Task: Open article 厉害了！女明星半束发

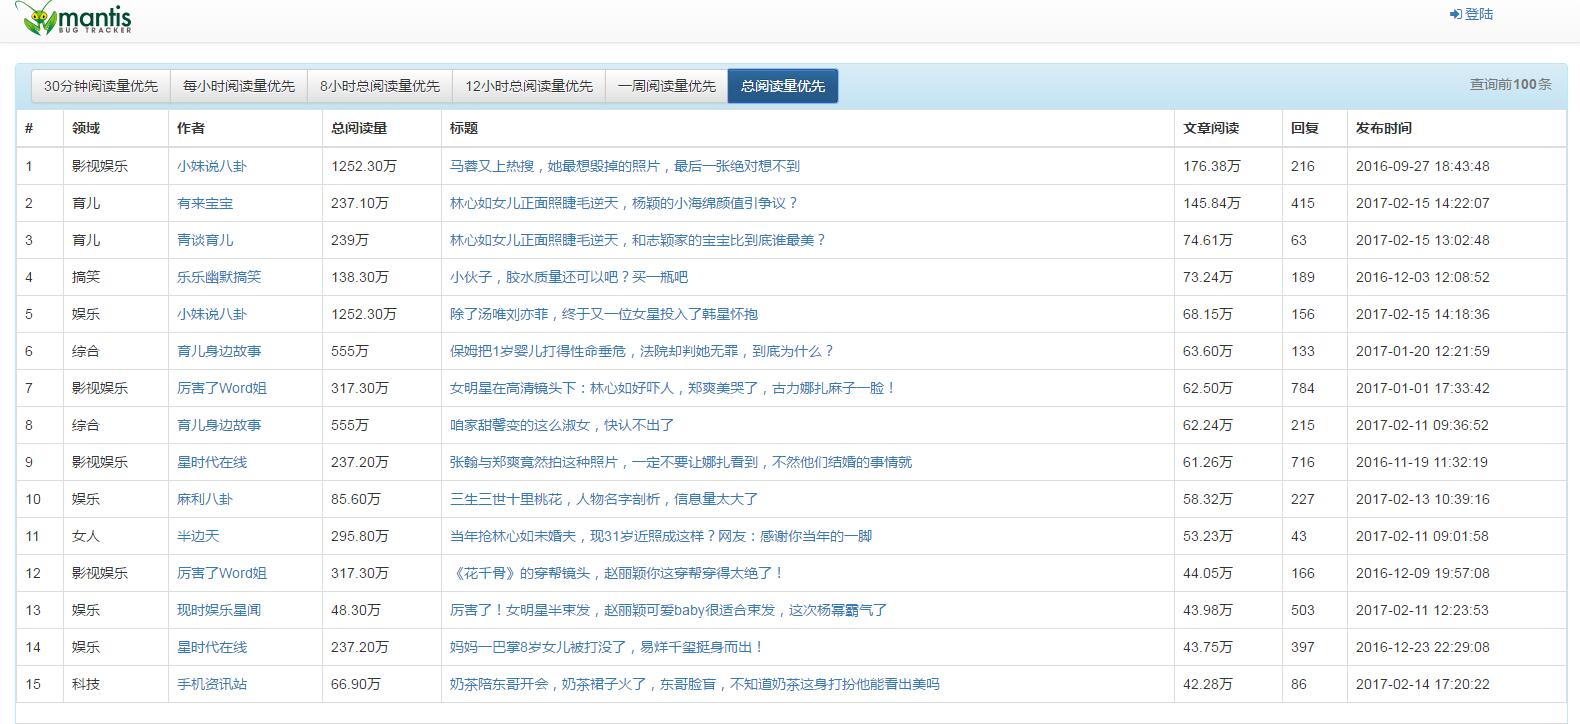Action: coord(669,610)
